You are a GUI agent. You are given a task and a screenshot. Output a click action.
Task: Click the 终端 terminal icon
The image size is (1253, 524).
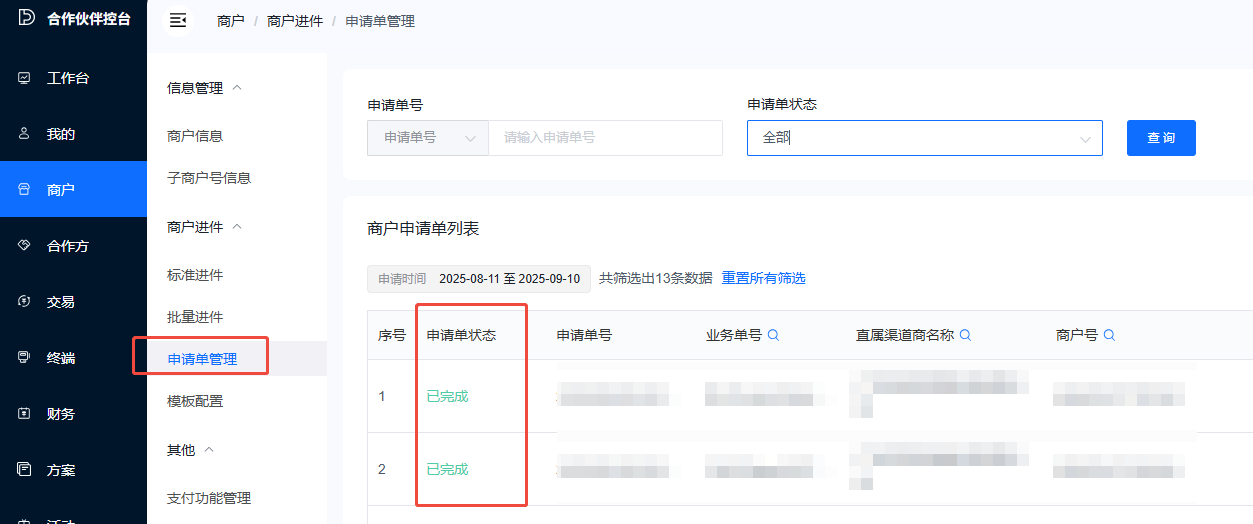coord(24,357)
